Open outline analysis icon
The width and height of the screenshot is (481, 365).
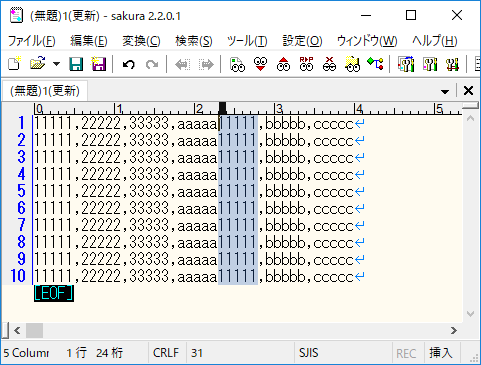point(375,64)
